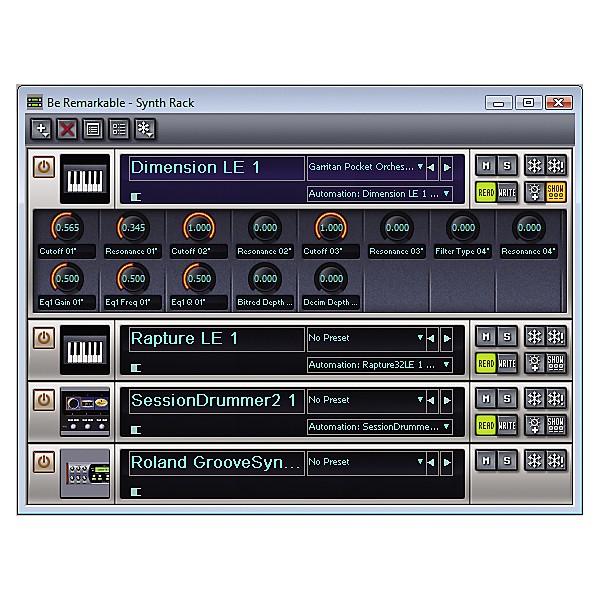Solo Roland GrooveSynth

tap(507, 461)
